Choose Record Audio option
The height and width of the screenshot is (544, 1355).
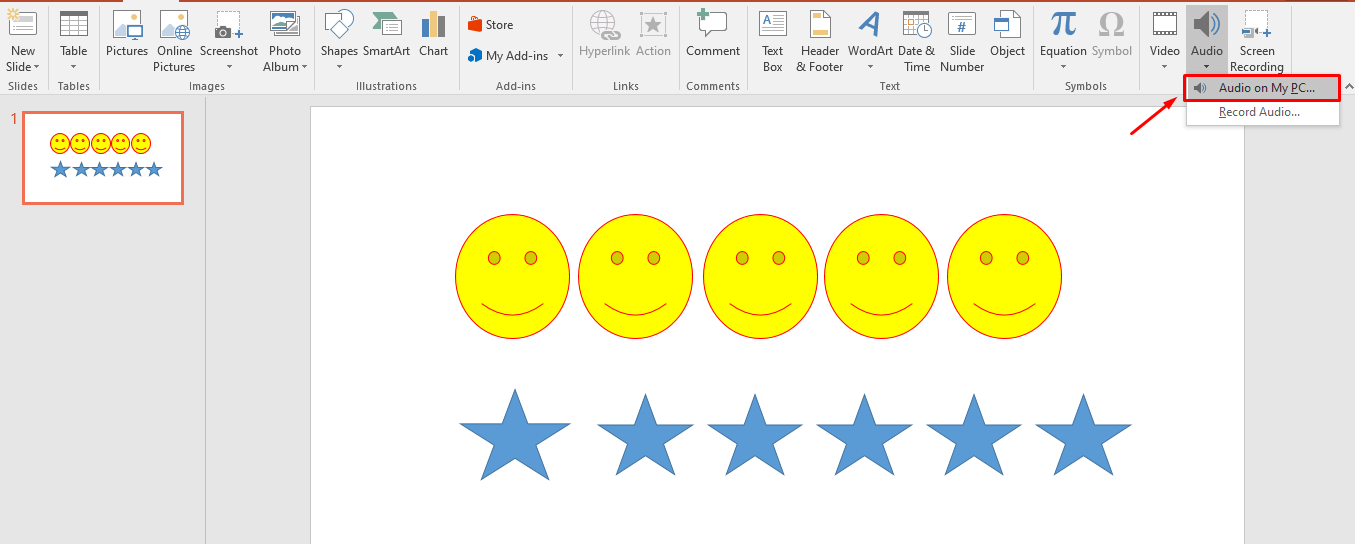1262,112
